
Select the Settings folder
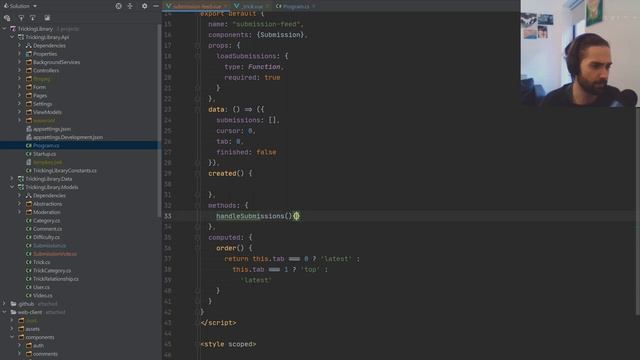tap(42, 104)
